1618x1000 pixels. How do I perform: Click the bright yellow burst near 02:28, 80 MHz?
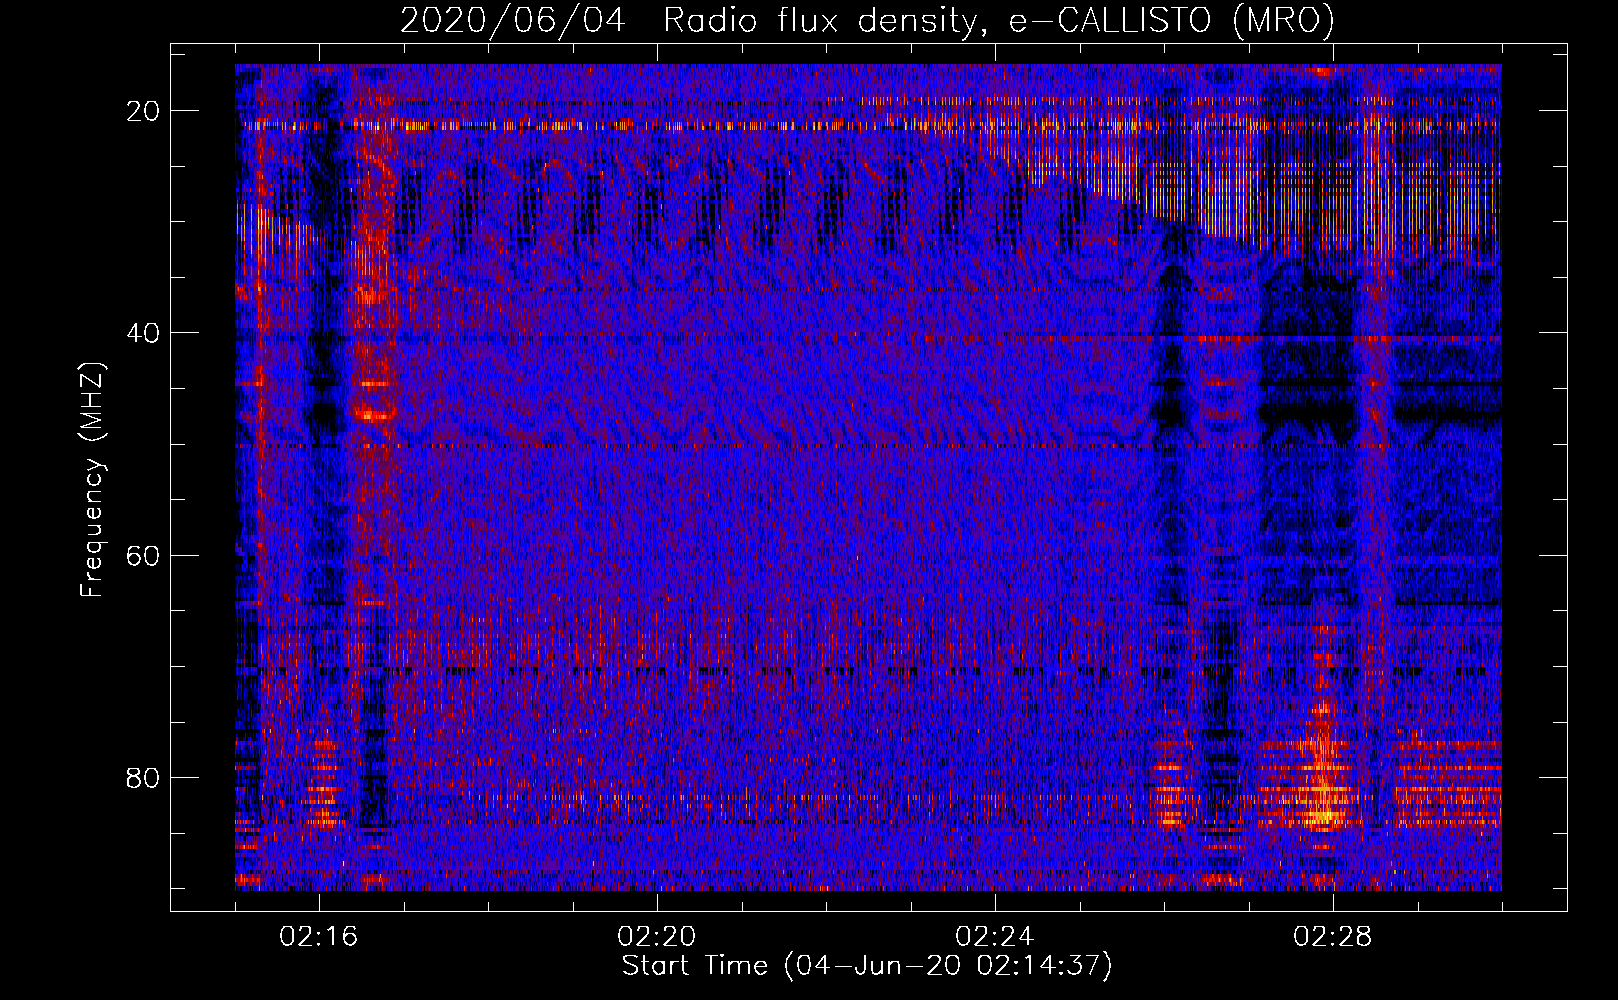point(1323,790)
